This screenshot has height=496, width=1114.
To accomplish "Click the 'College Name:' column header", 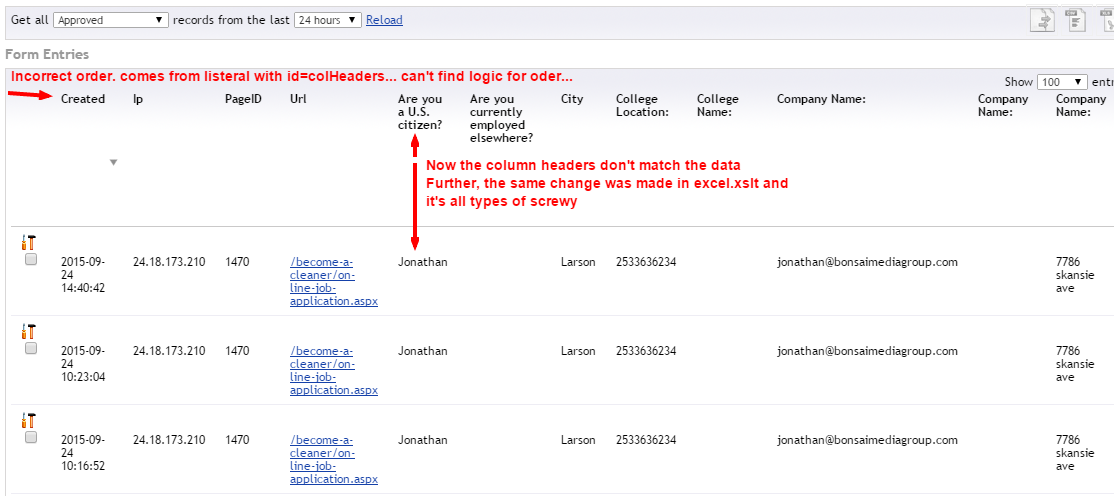I will pos(718,106).
